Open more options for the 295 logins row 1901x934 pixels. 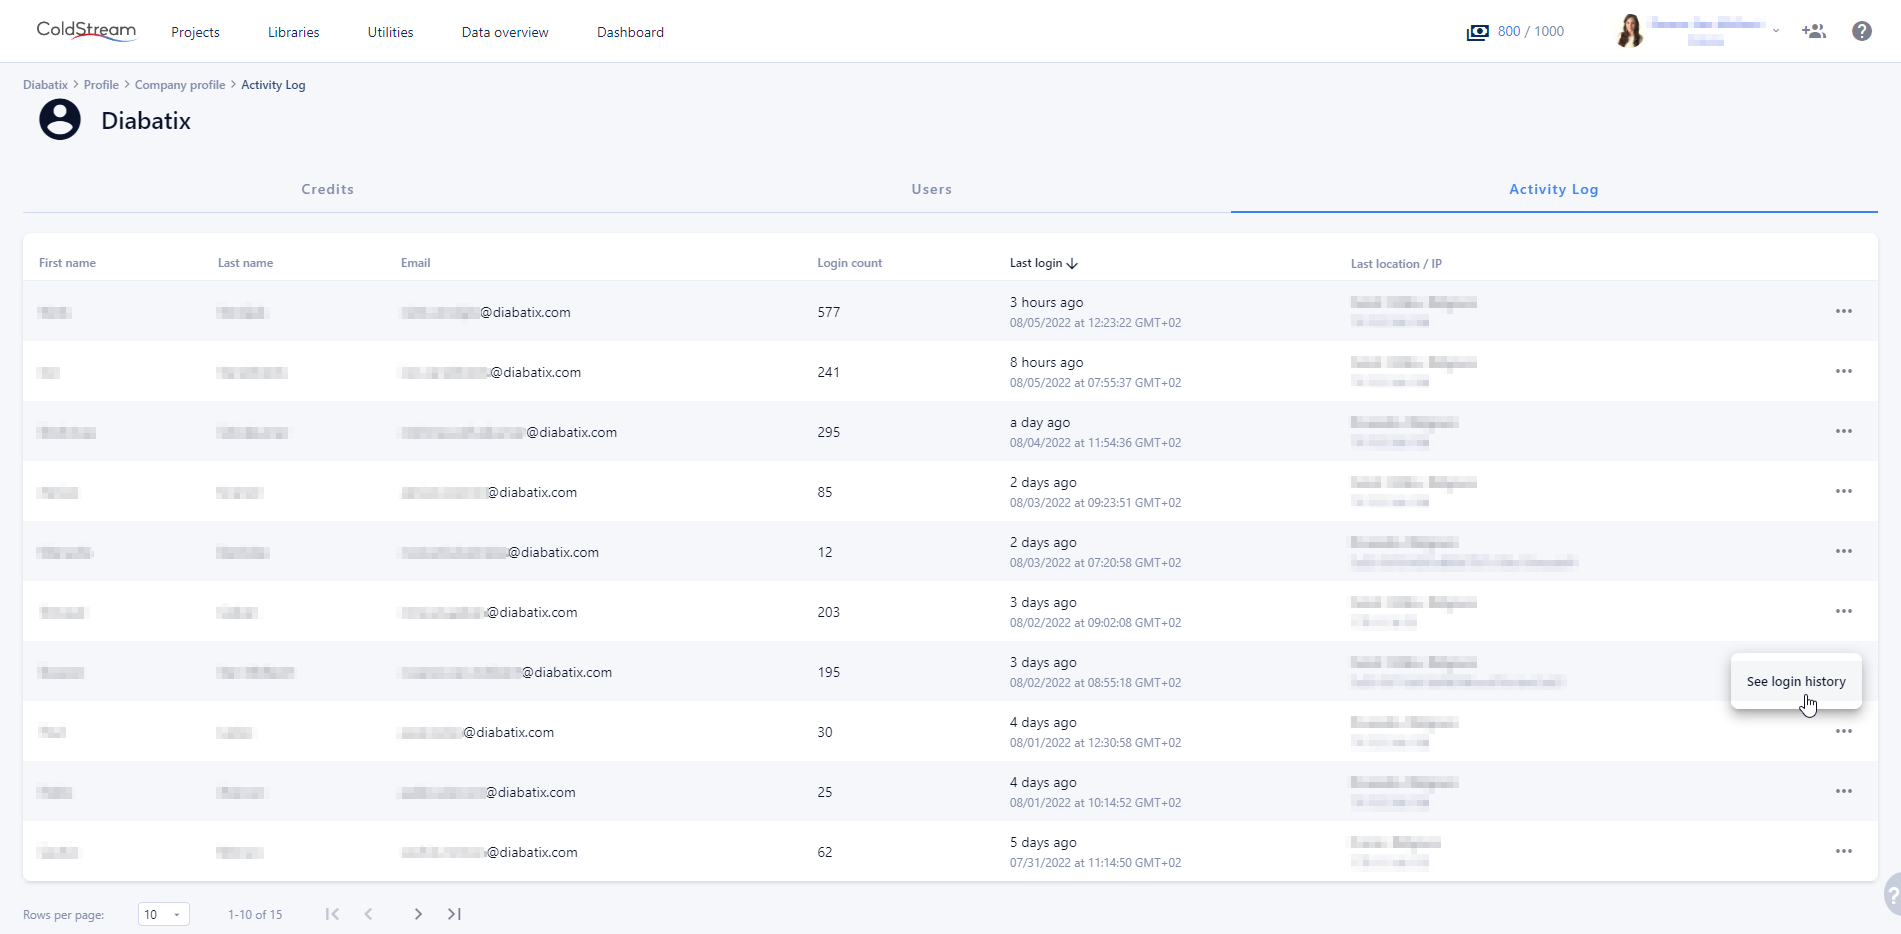[1844, 431]
